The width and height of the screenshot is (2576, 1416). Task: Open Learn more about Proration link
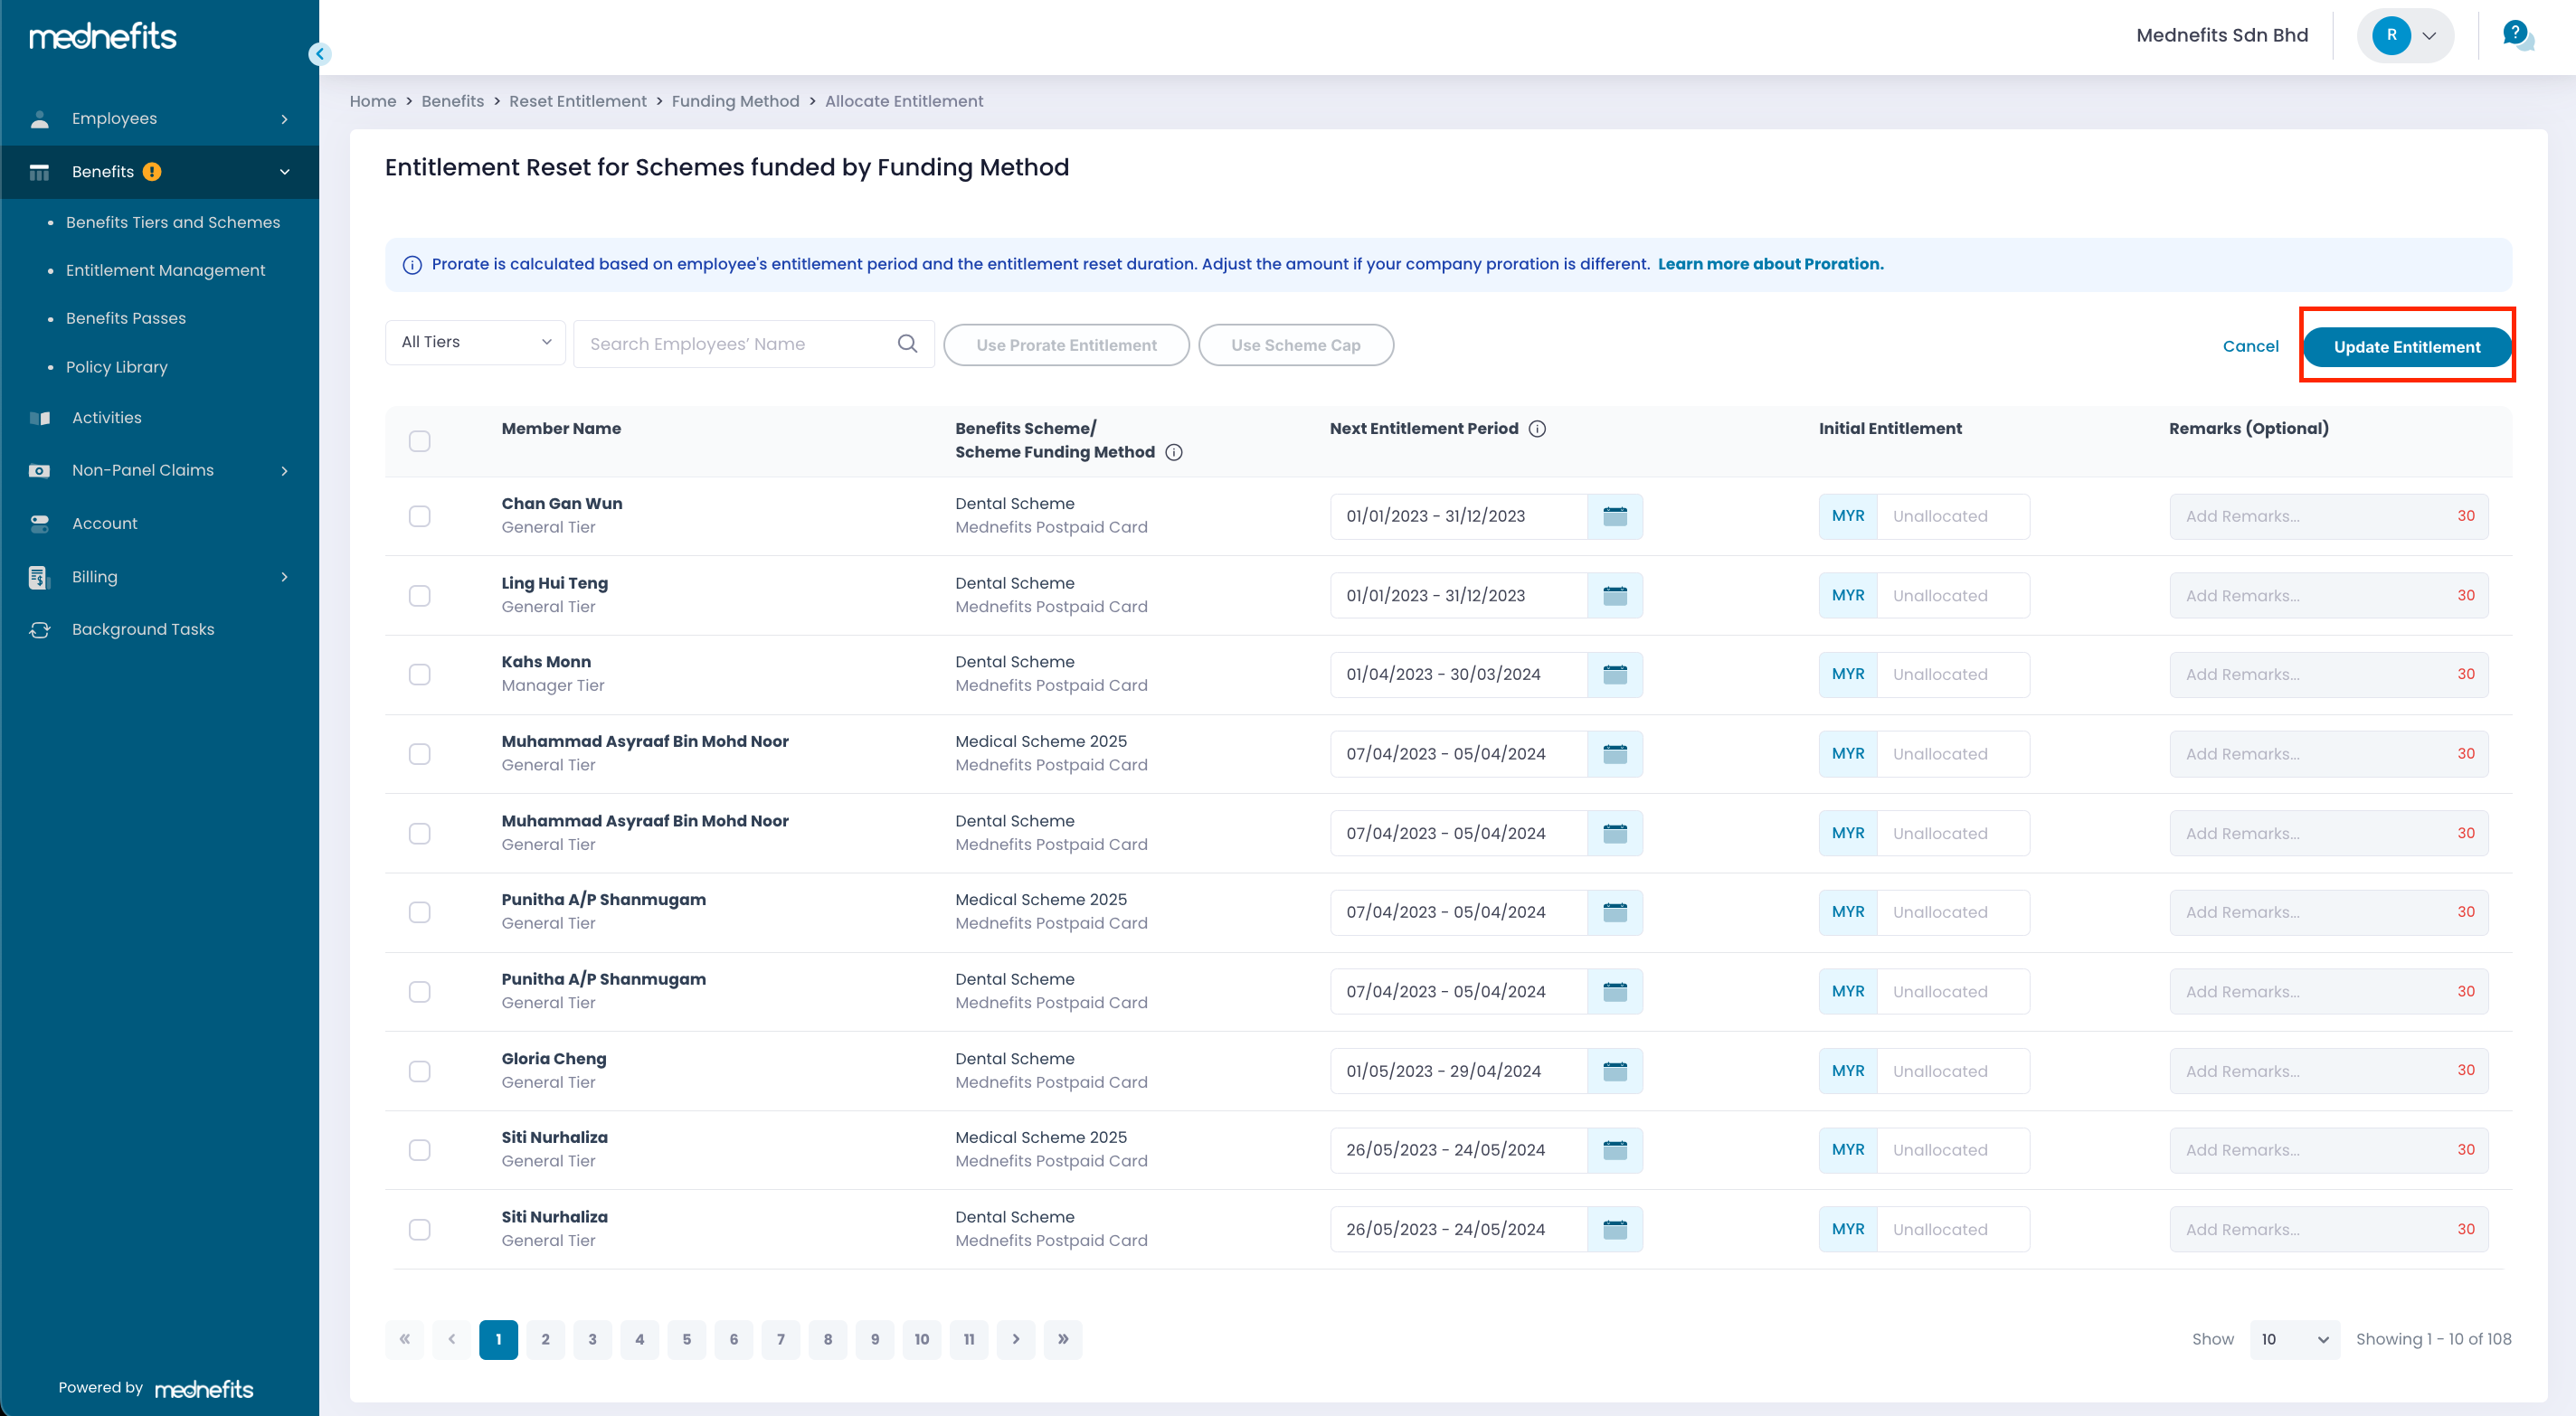[x=1770, y=264]
